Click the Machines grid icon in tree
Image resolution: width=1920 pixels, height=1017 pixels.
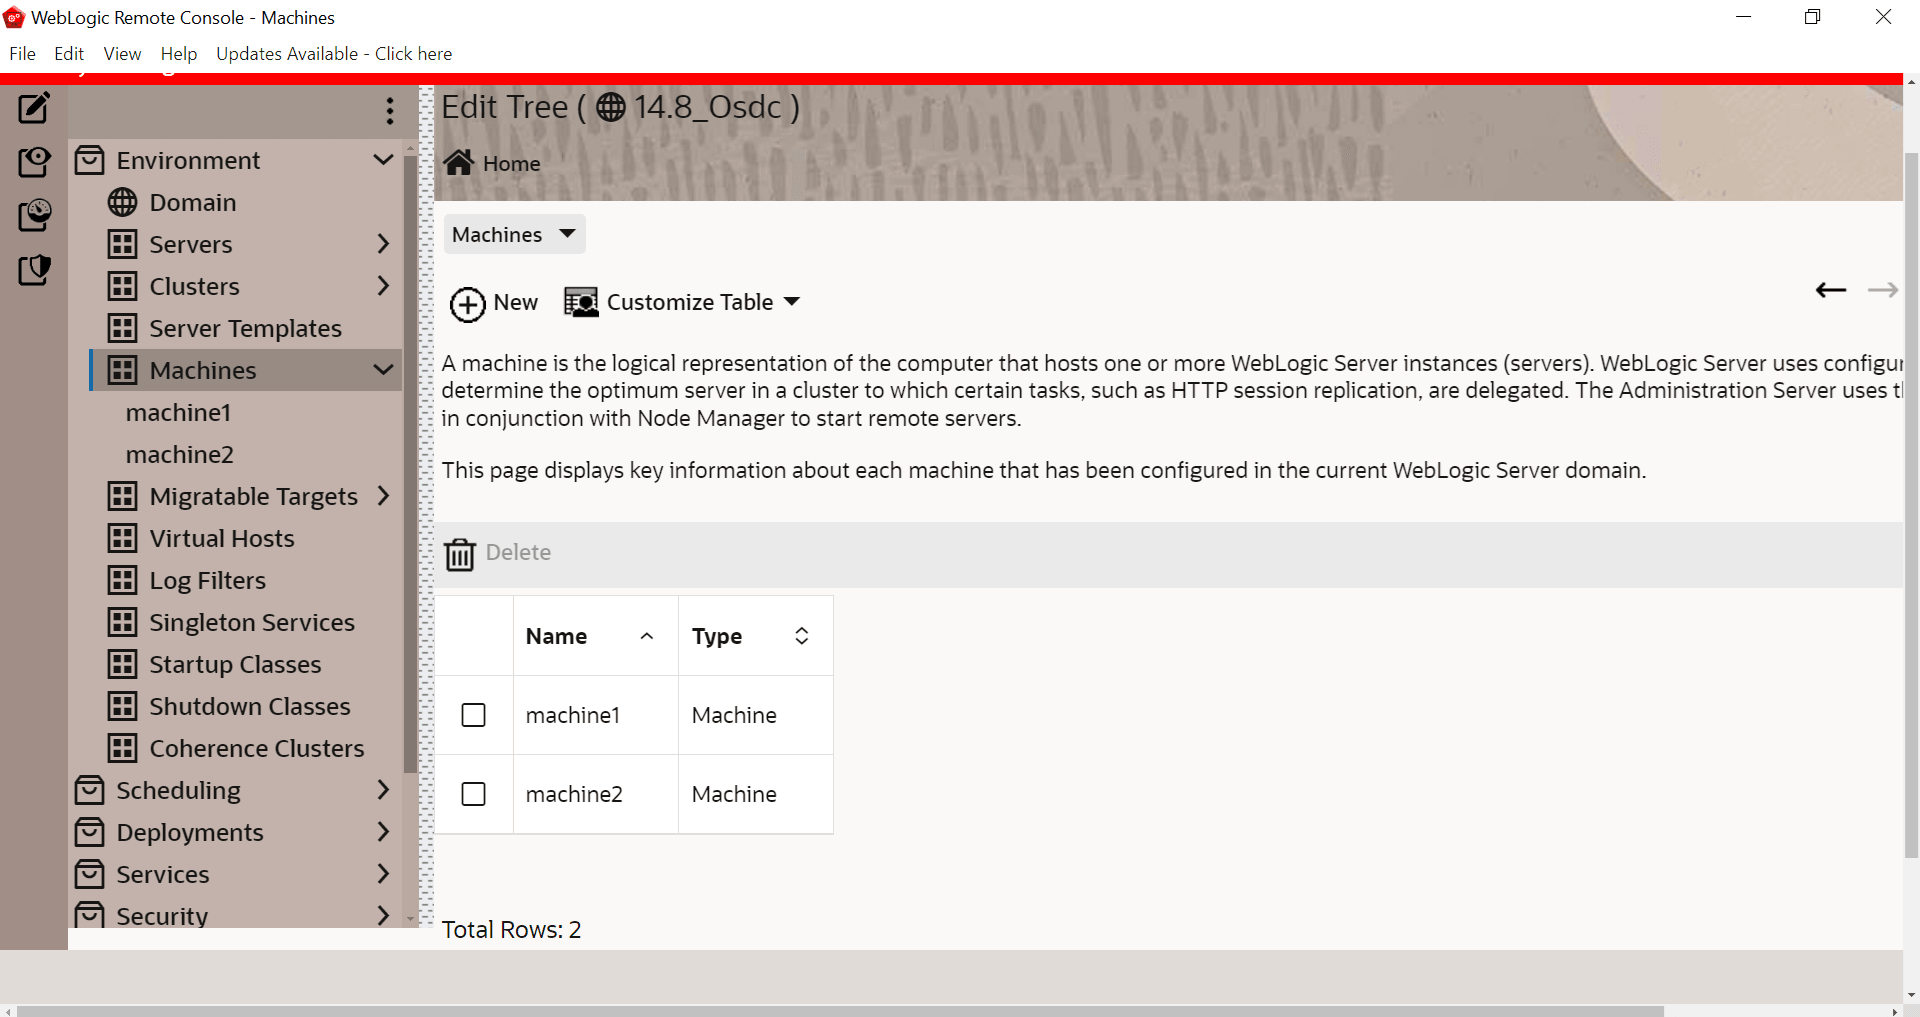(x=122, y=370)
